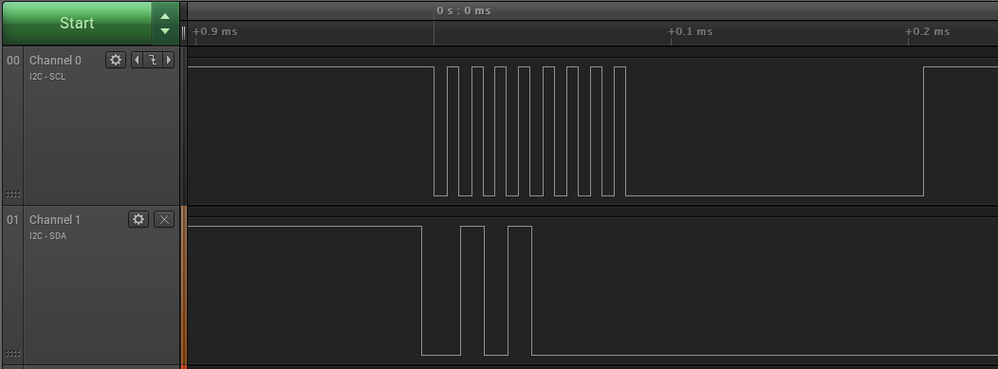Click the orange trigger marker on Channel 1
The height and width of the screenshot is (369, 998).
[x=184, y=286]
